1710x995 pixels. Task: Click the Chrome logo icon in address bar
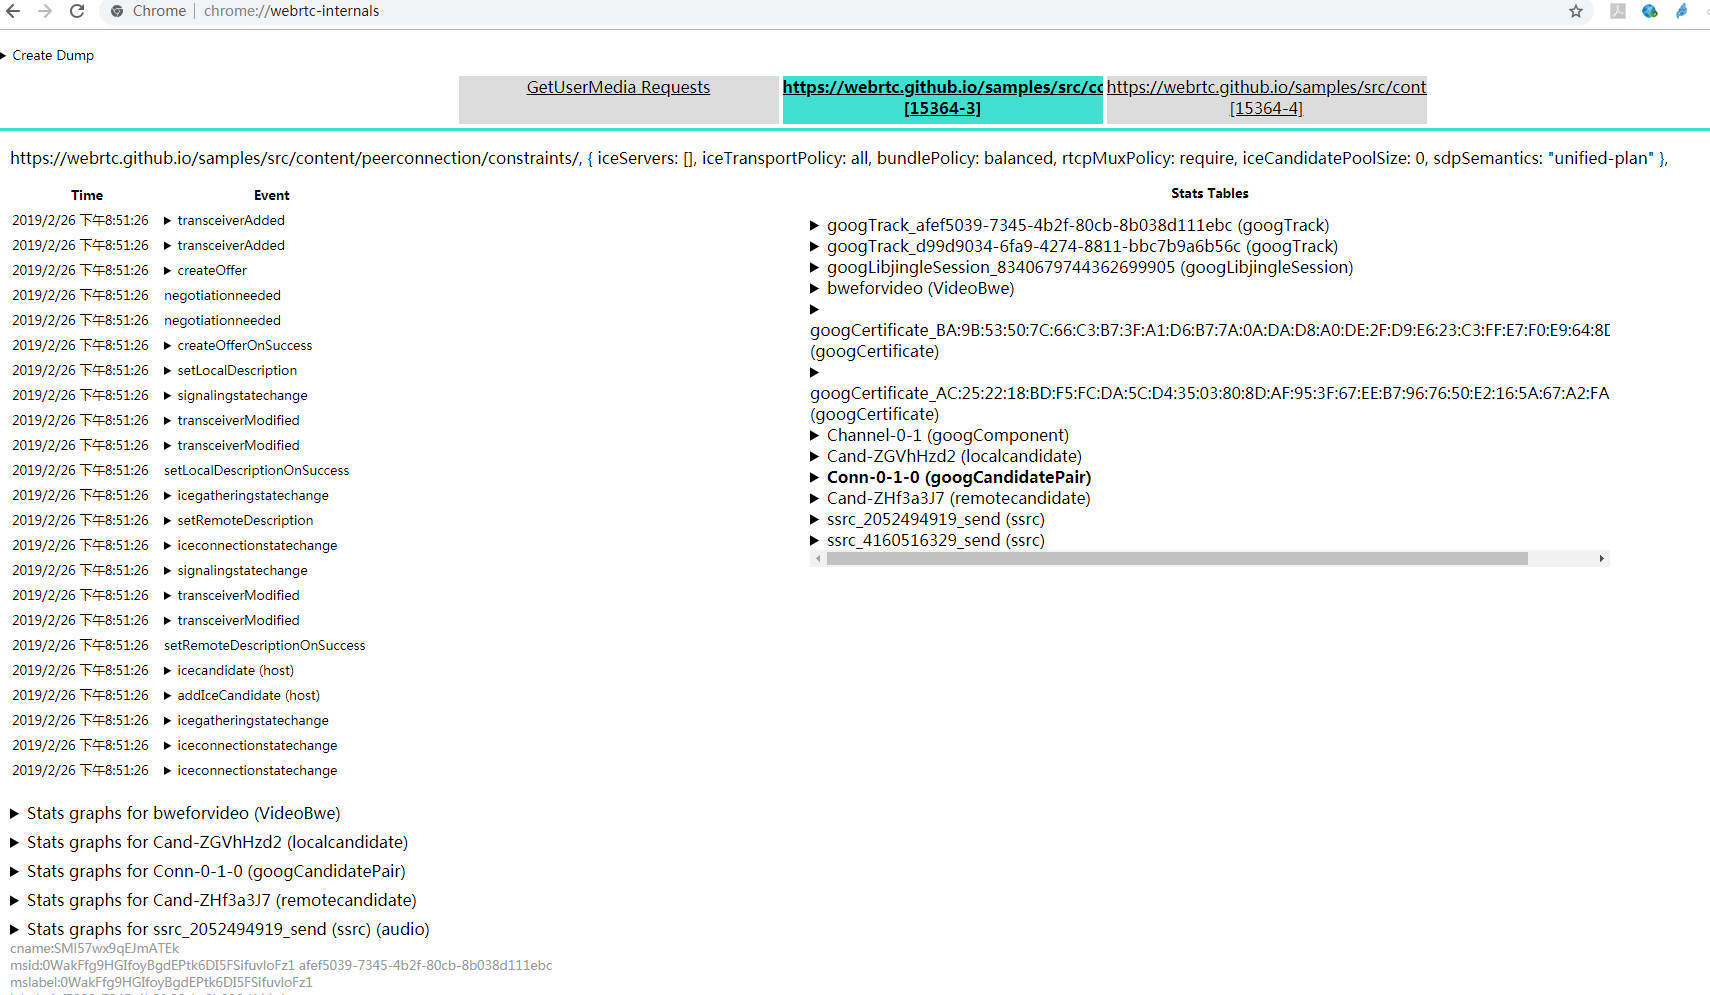pyautogui.click(x=117, y=11)
